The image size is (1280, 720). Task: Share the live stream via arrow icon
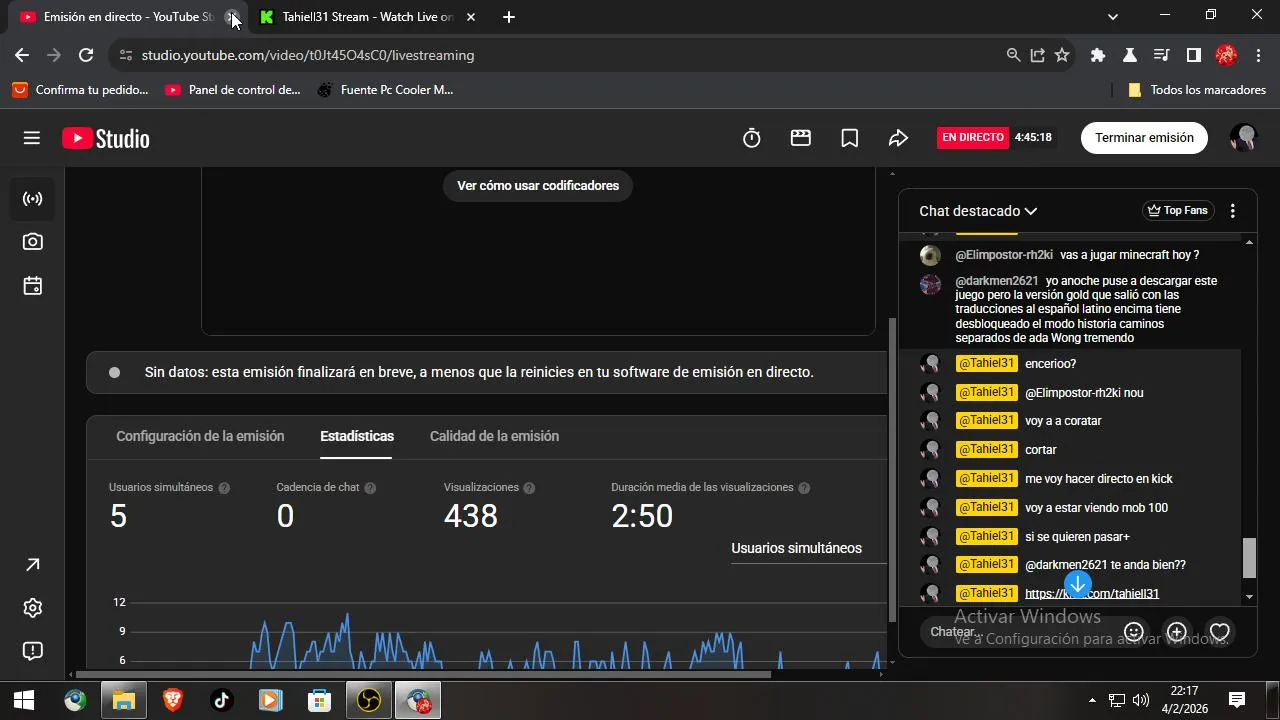point(898,138)
